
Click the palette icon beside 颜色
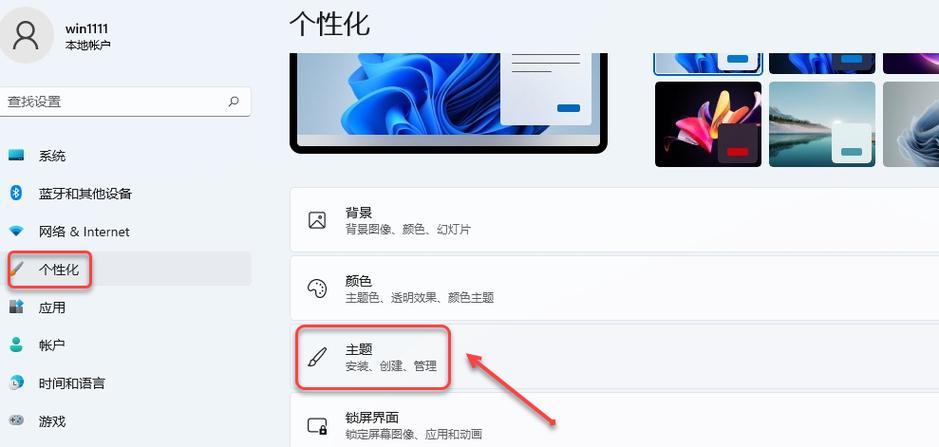(317, 288)
